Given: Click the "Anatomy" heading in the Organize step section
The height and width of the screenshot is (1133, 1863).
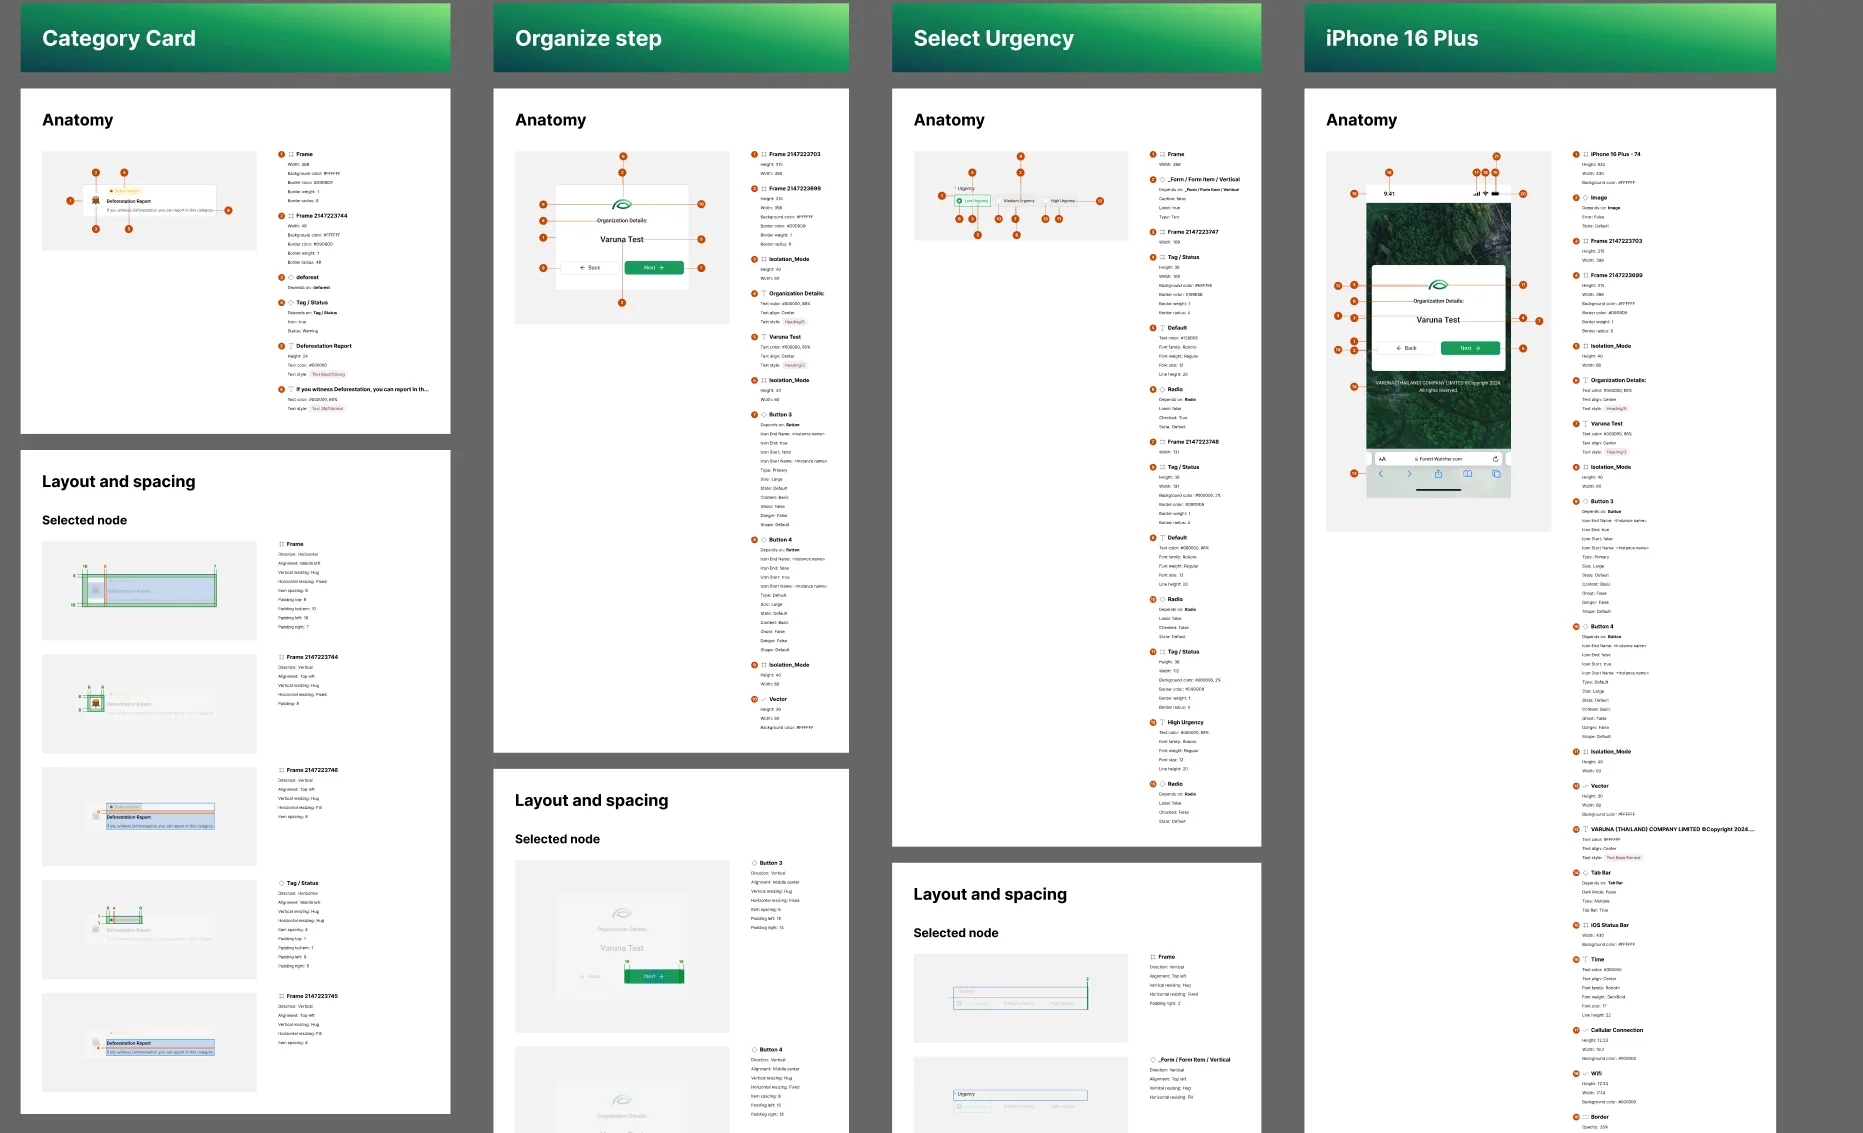Looking at the screenshot, I should [550, 120].
